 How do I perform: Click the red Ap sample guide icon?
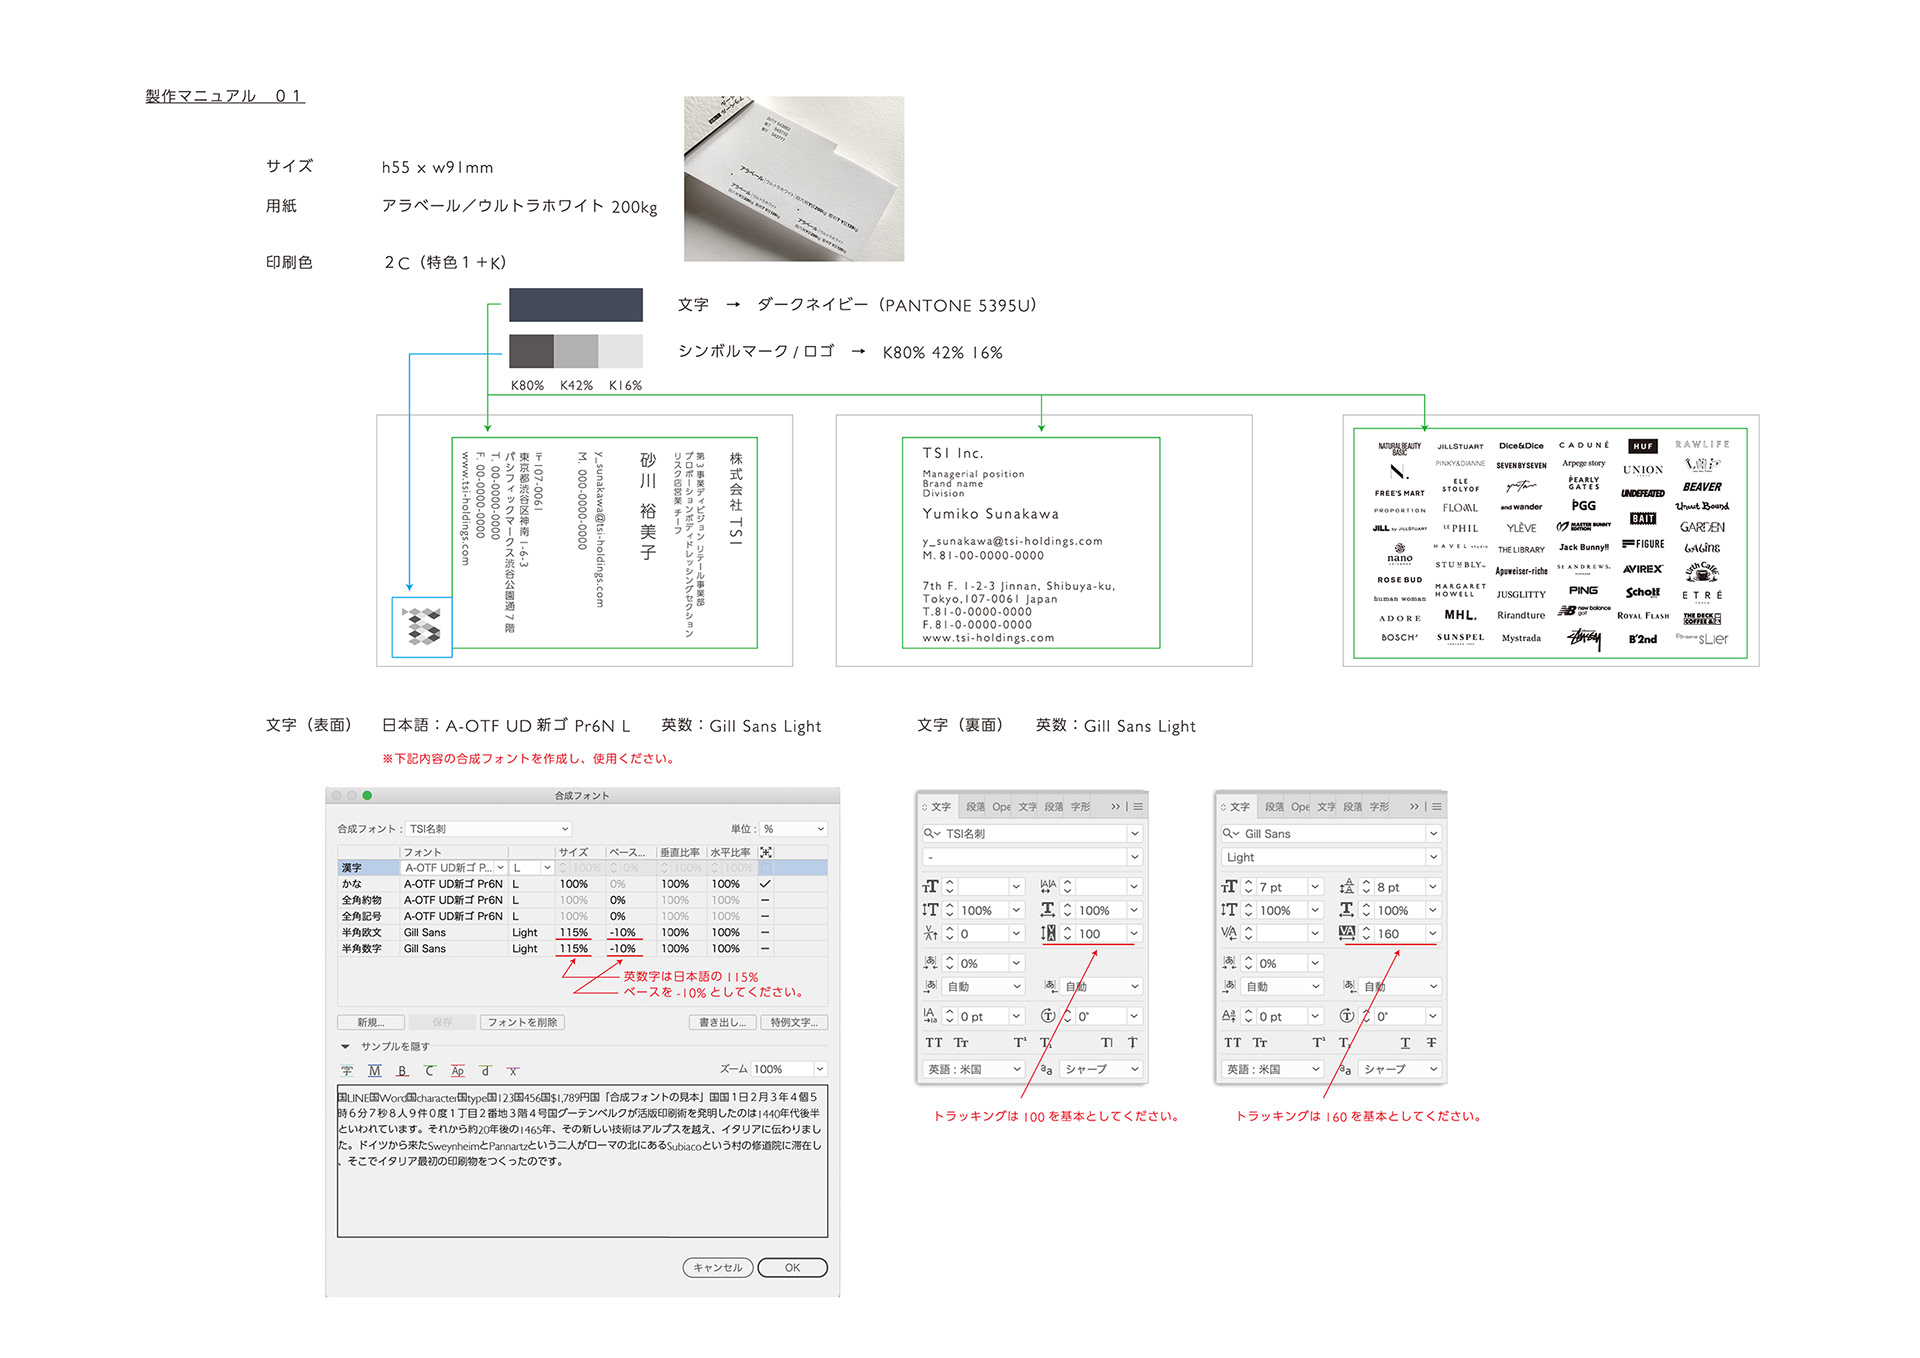[457, 1071]
